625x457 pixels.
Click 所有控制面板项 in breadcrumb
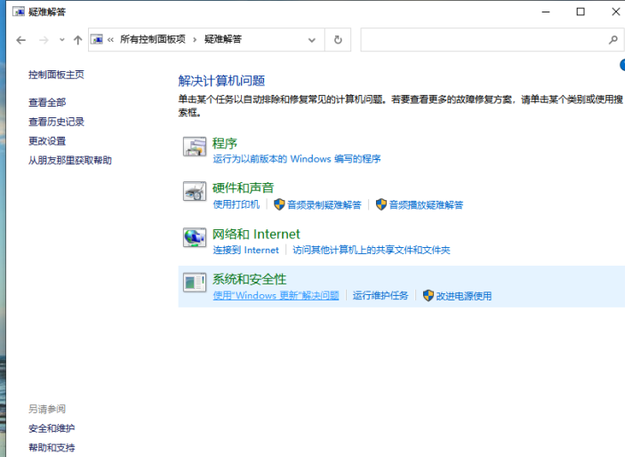click(x=153, y=39)
